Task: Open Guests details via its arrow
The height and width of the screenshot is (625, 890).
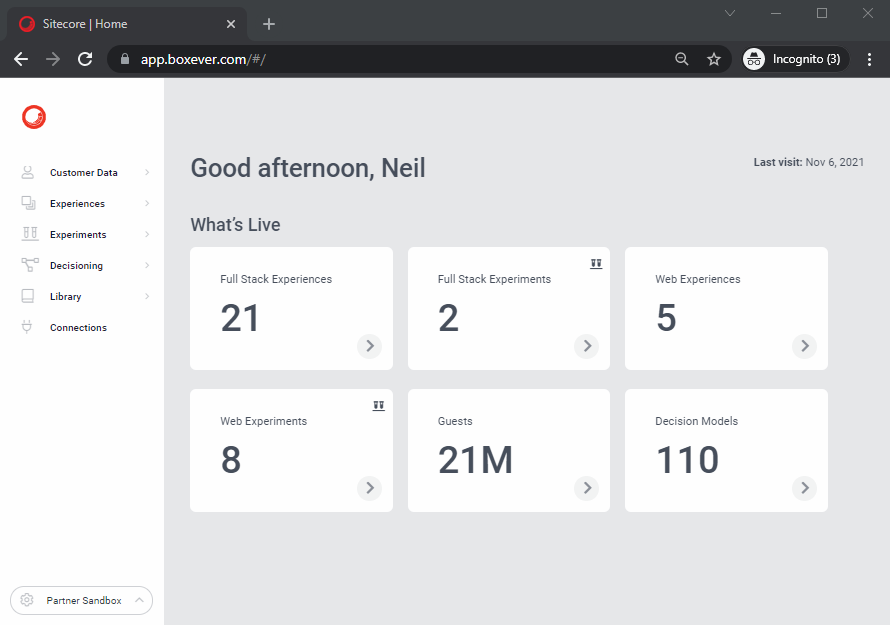Action: [587, 488]
